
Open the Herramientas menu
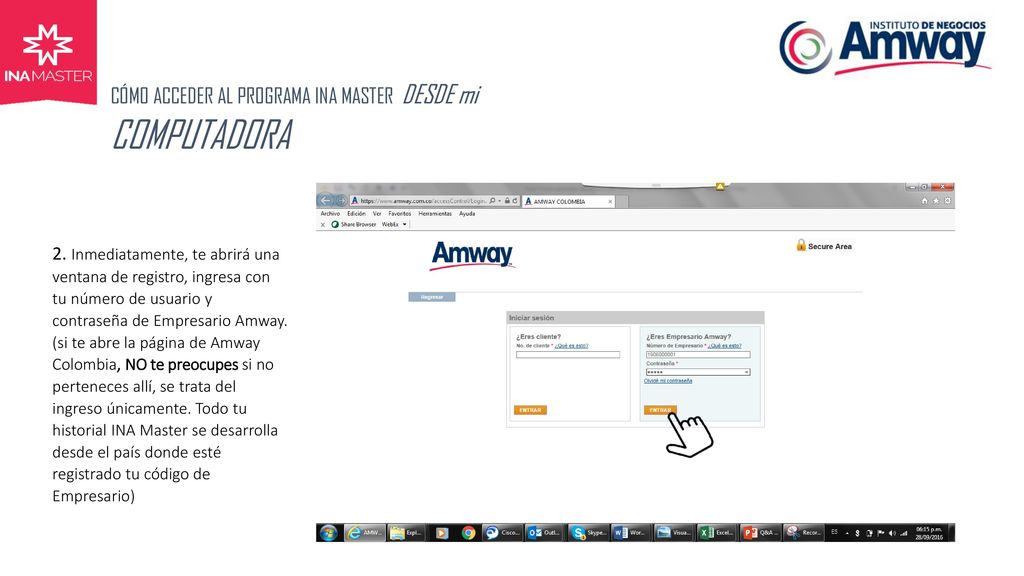click(435, 214)
